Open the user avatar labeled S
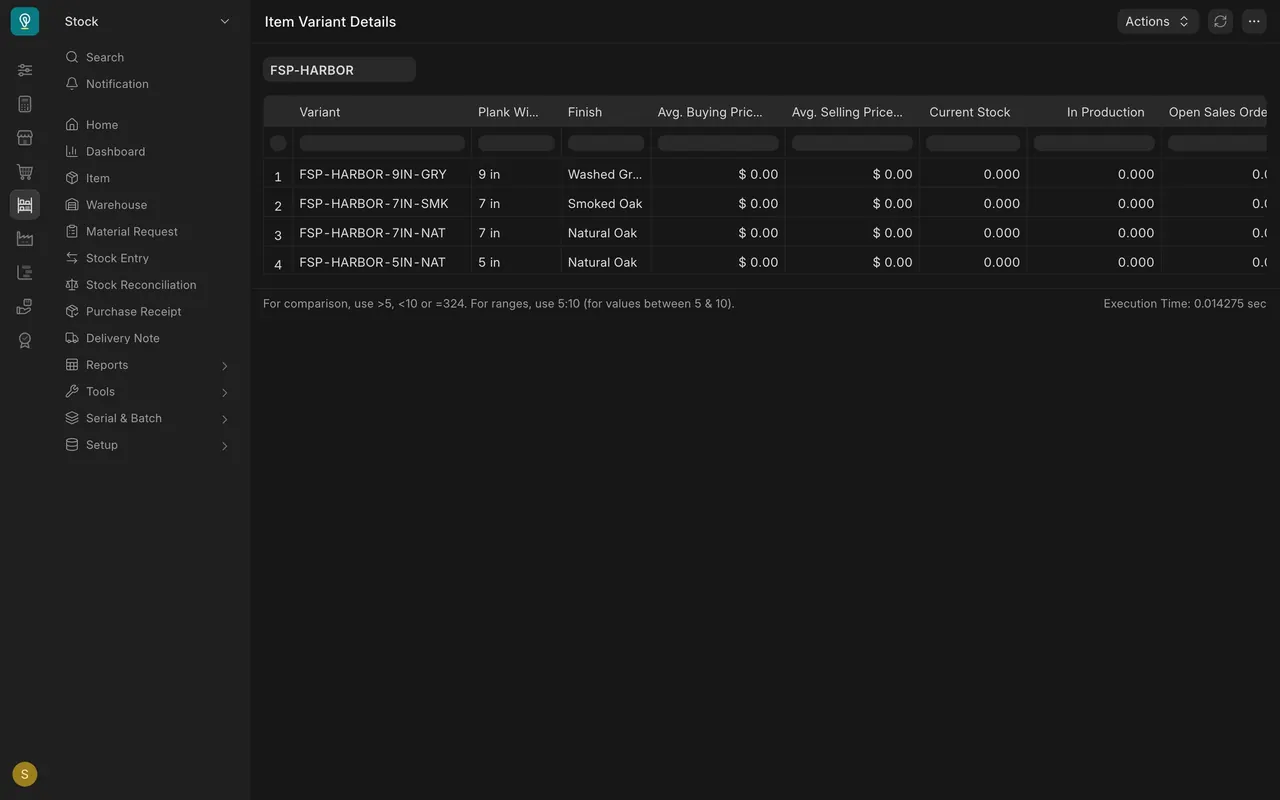Screen dimensions: 1280x800 pyautogui.click(x=25, y=774)
